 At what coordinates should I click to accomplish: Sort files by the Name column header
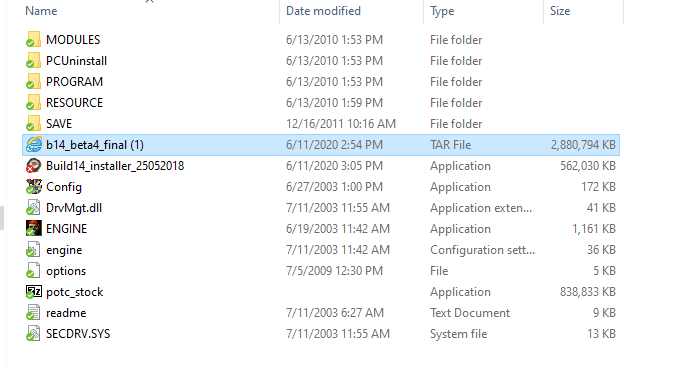[x=41, y=11]
